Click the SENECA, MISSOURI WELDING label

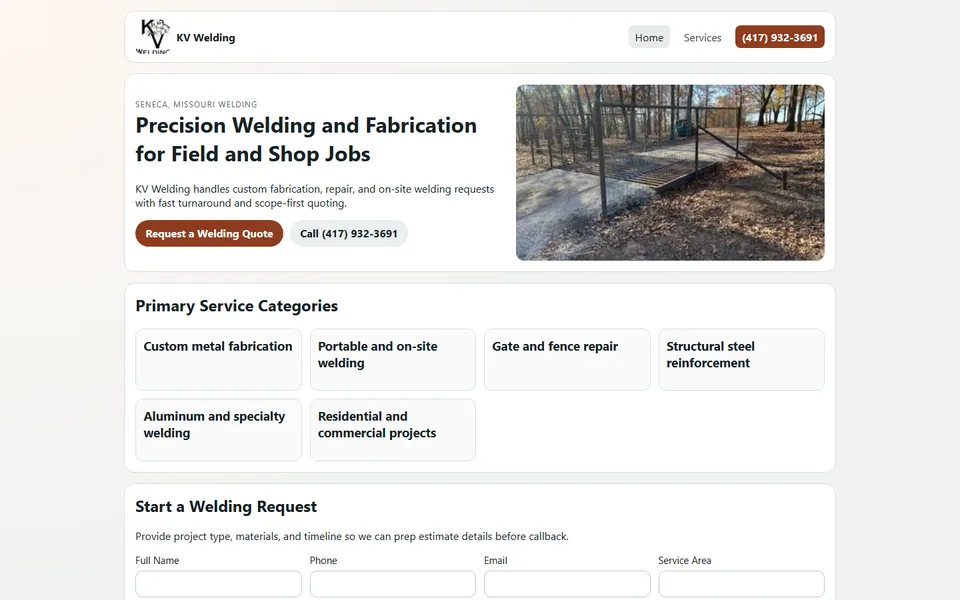[x=197, y=104]
